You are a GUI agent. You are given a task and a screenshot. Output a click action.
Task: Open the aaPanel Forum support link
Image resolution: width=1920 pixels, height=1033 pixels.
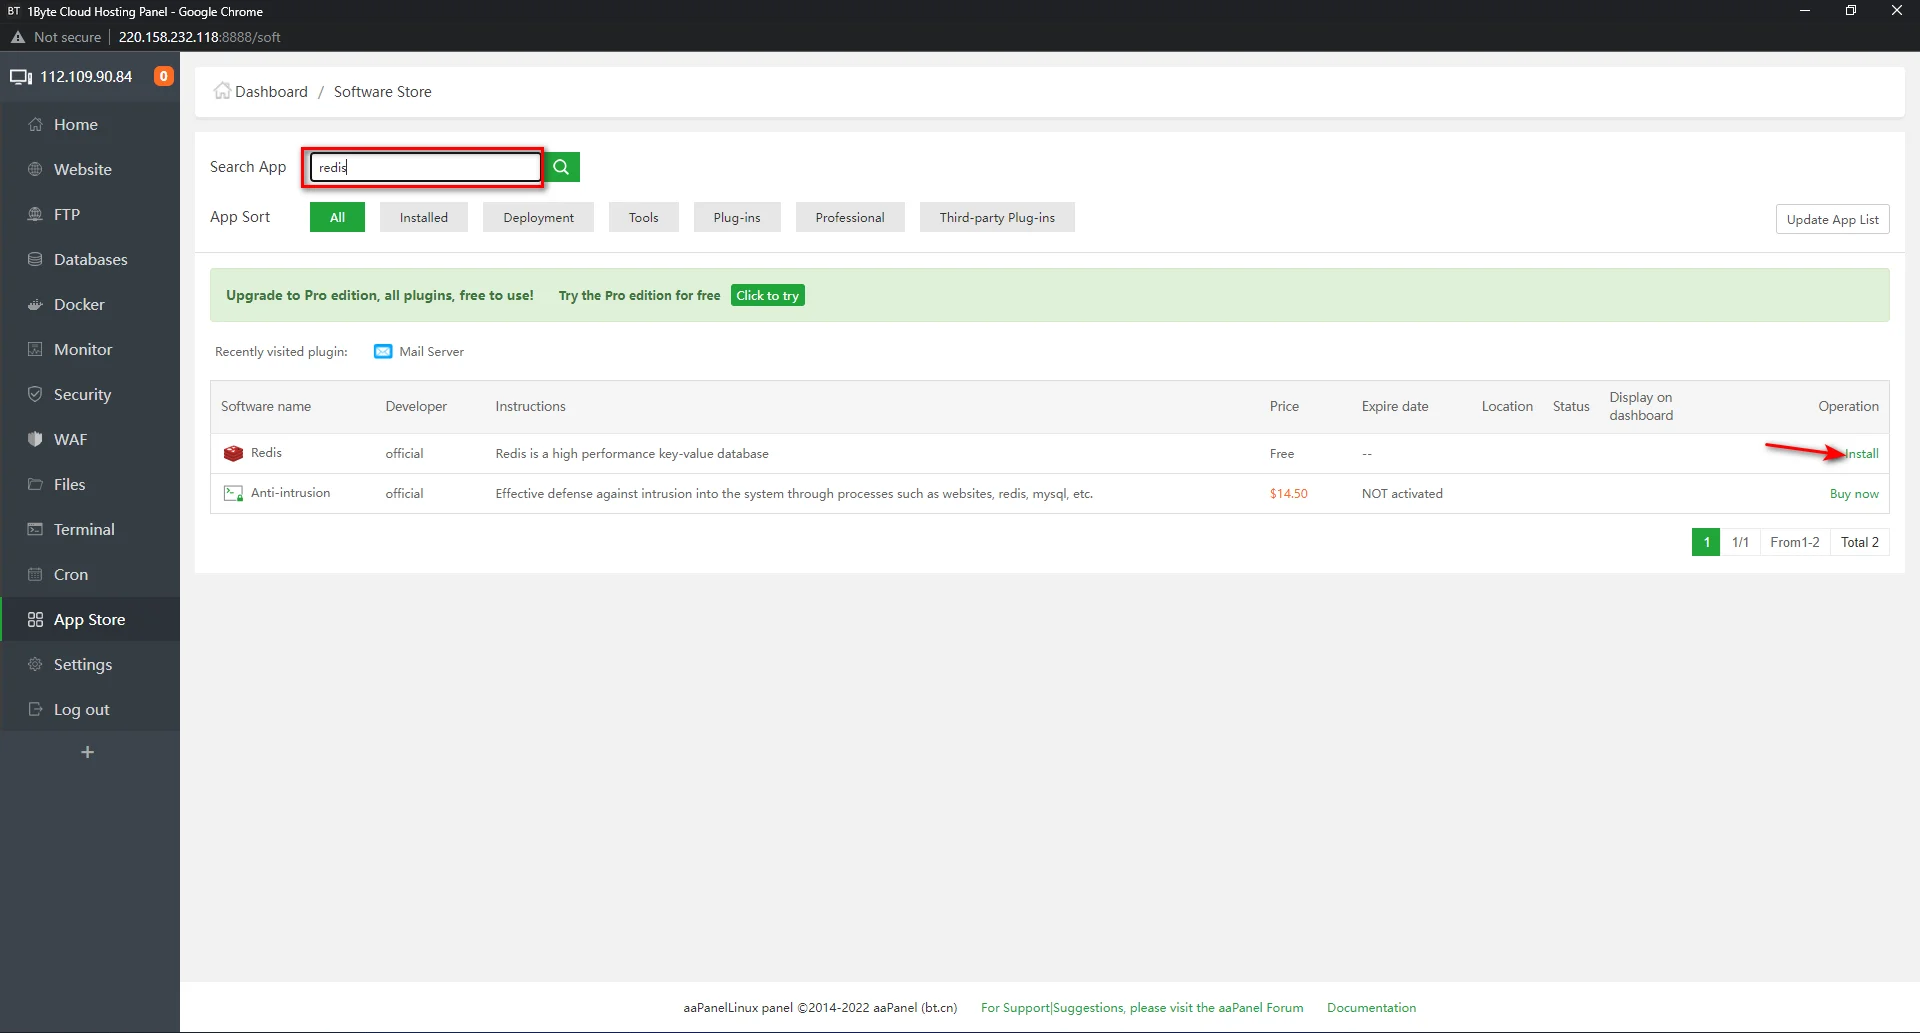[1142, 1008]
